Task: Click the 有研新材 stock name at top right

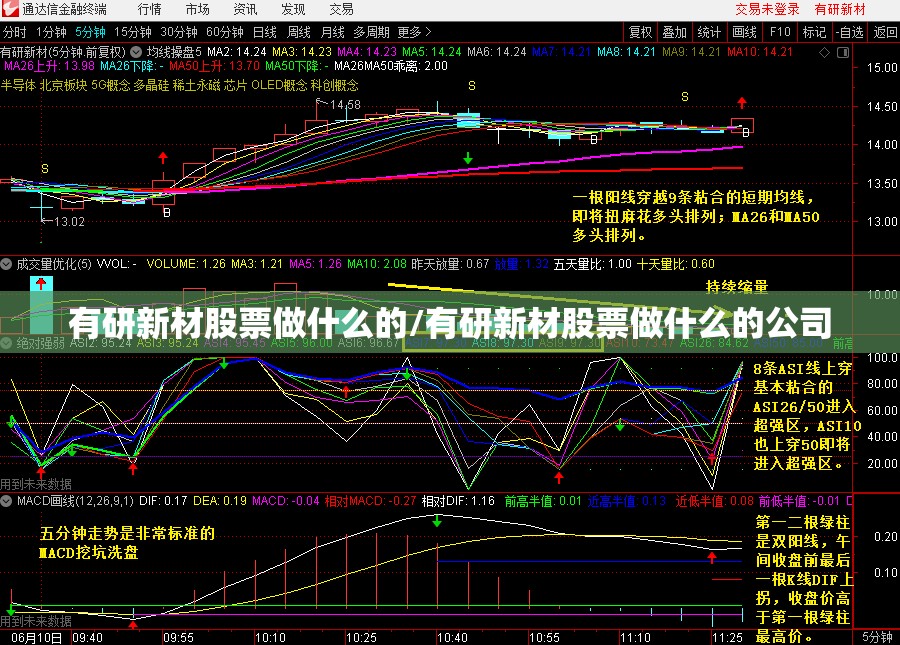Action: click(x=840, y=9)
